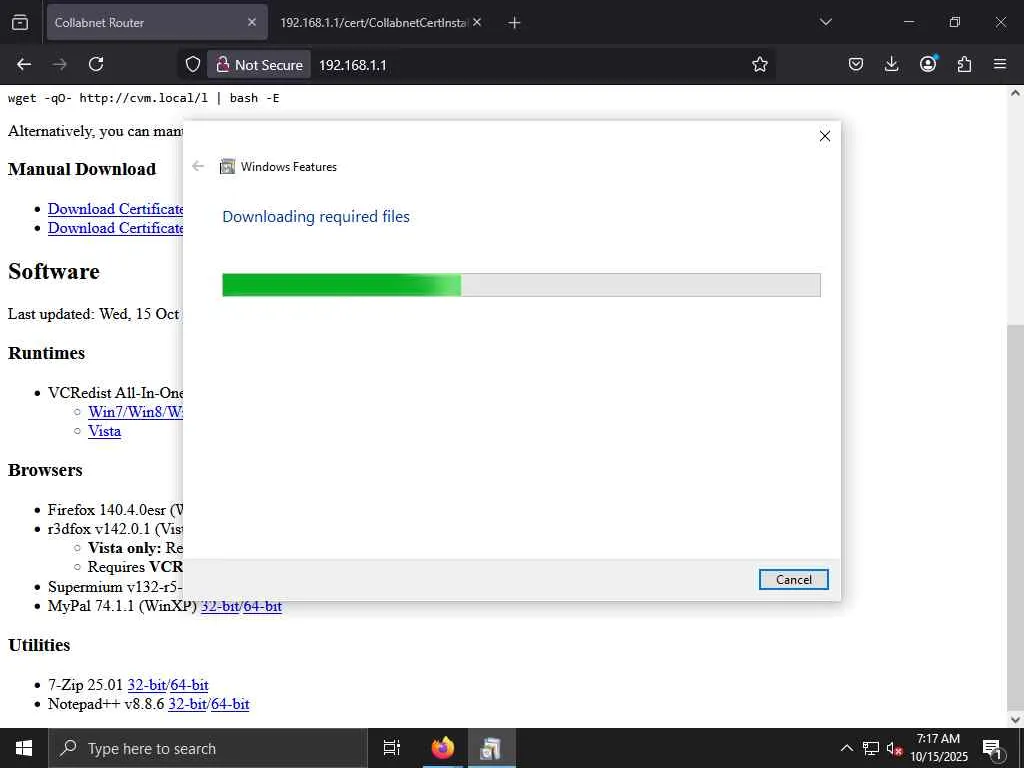This screenshot has width=1024, height=768.
Task: Click the Manual Download heading
Action: click(82, 169)
